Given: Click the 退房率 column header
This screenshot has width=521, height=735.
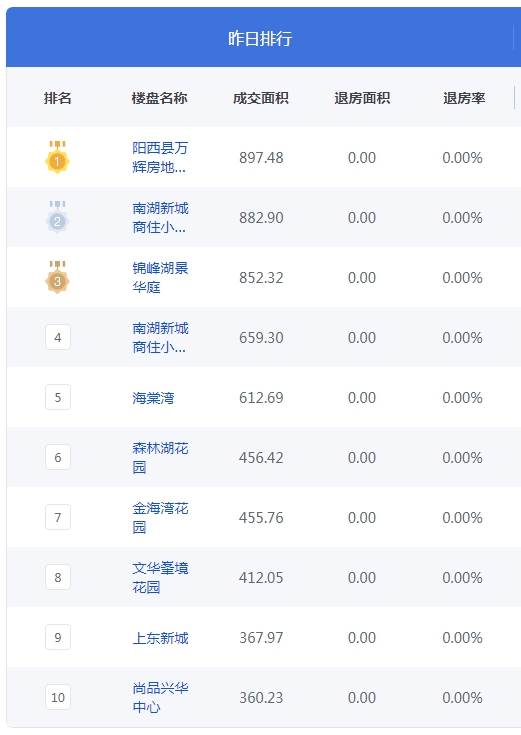Looking at the screenshot, I should pyautogui.click(x=464, y=98).
